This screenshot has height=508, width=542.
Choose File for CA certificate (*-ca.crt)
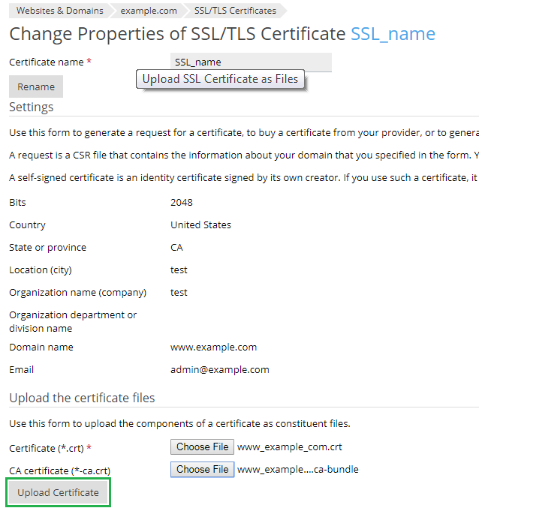coord(202,469)
